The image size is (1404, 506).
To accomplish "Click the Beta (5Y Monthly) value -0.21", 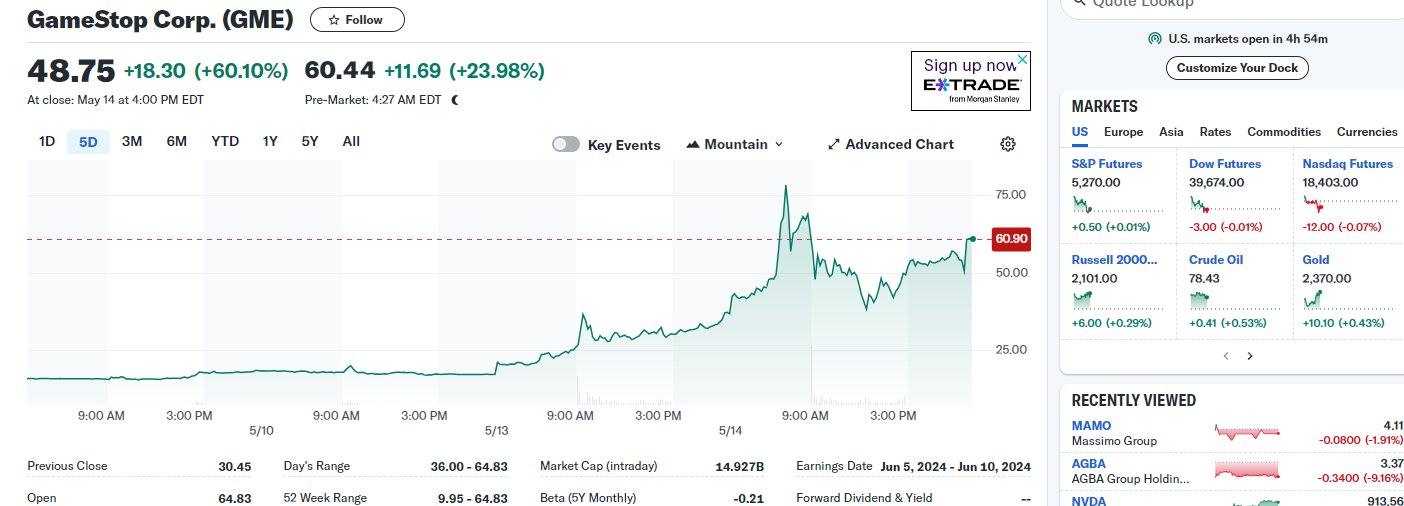I will pyautogui.click(x=748, y=498).
